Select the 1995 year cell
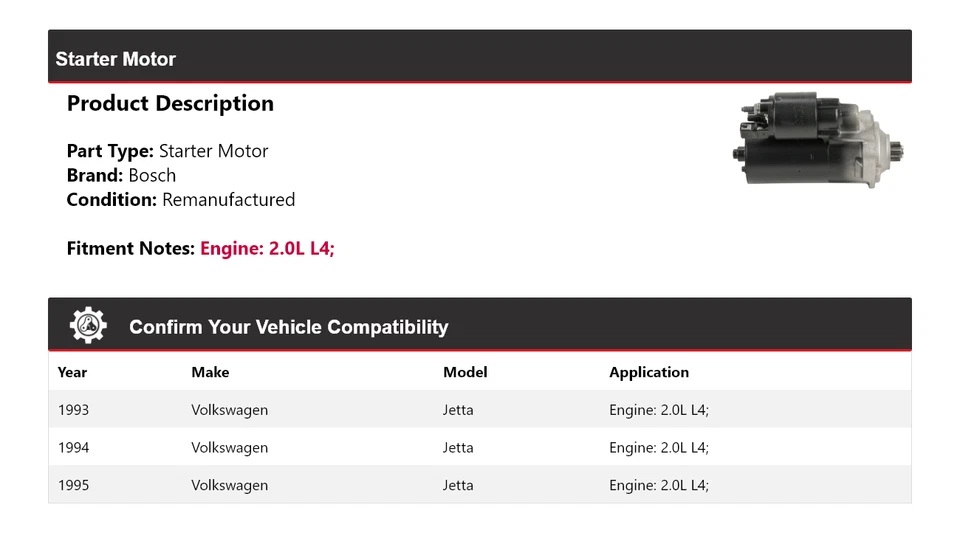This screenshot has height=533, width=960. coord(73,485)
